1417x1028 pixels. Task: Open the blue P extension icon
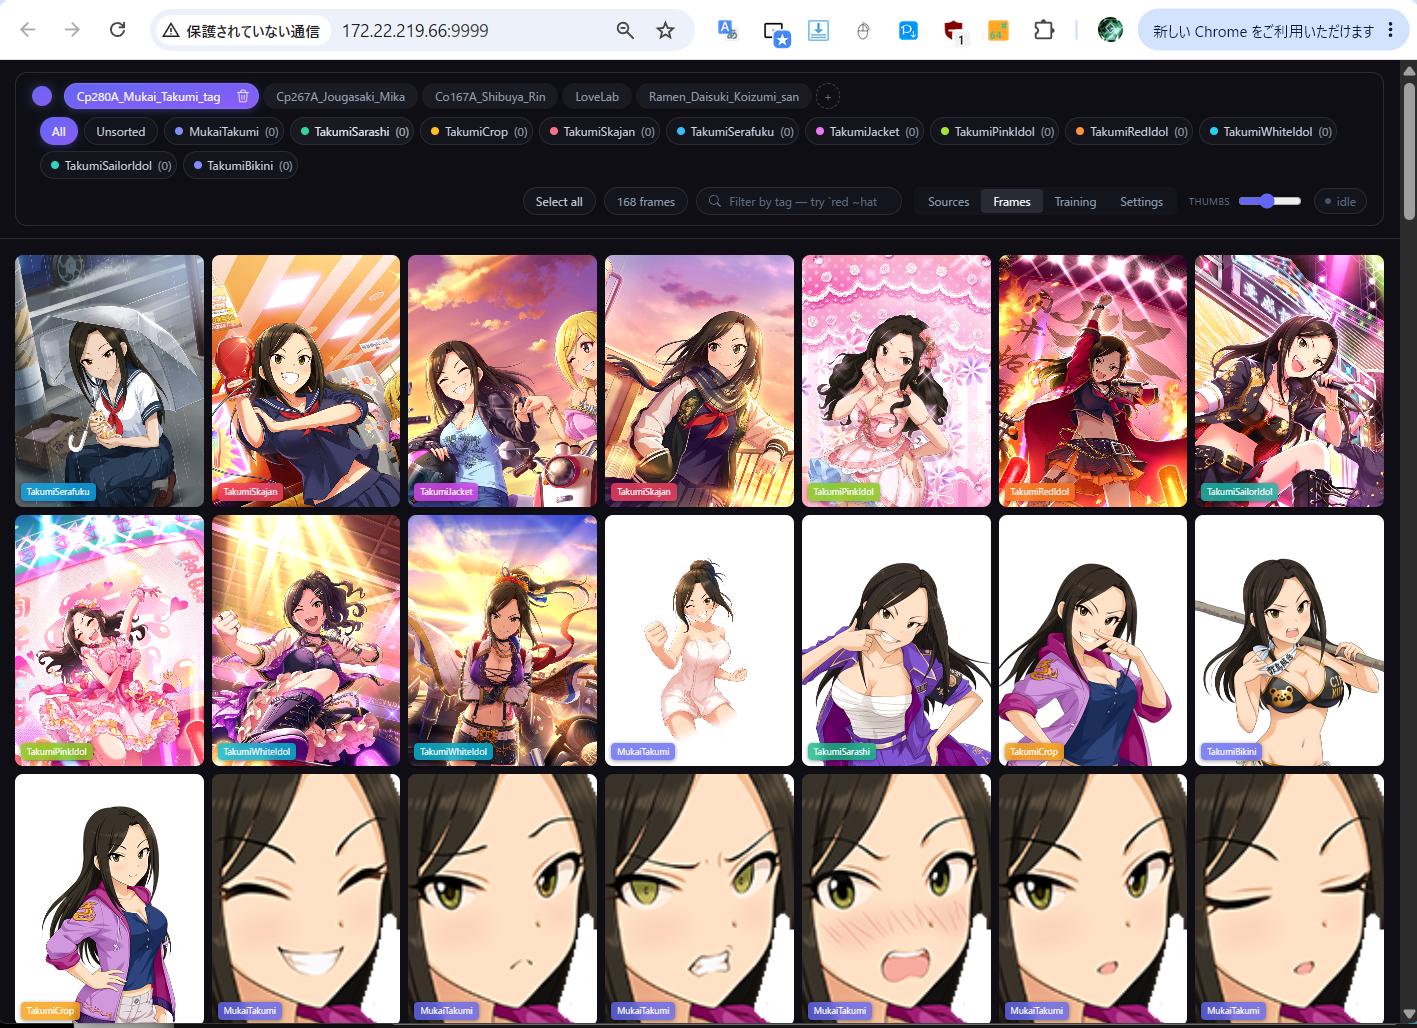[x=908, y=31]
